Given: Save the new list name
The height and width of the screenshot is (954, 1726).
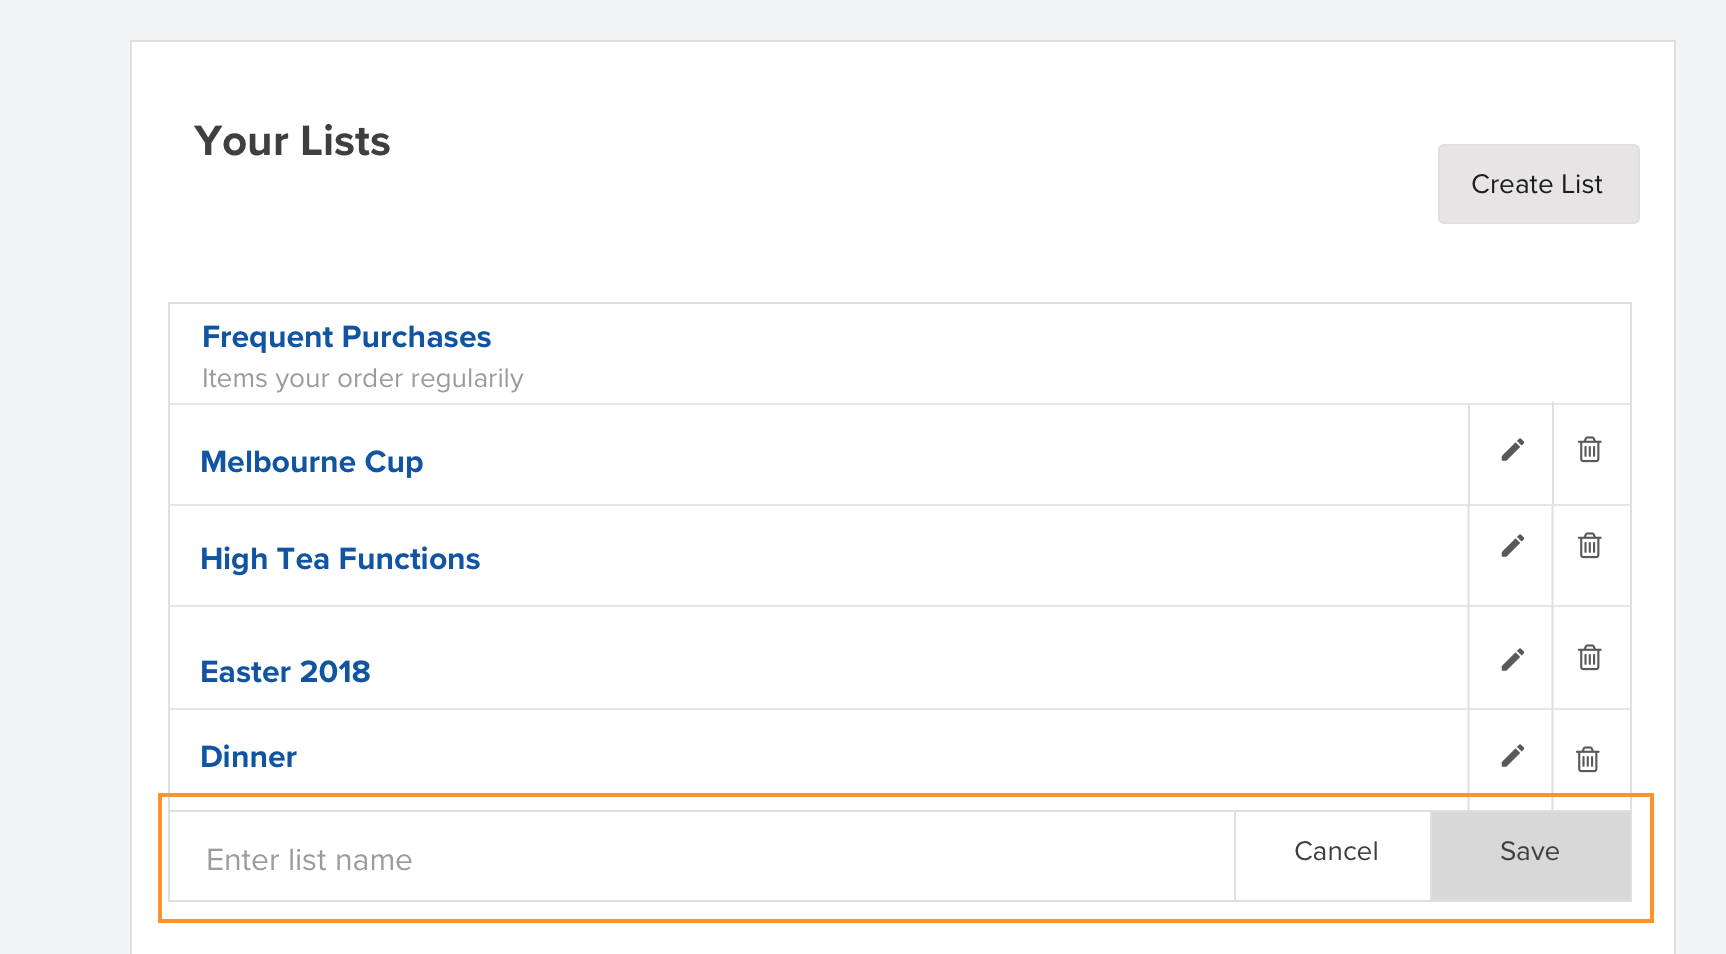Looking at the screenshot, I should pyautogui.click(x=1529, y=852).
